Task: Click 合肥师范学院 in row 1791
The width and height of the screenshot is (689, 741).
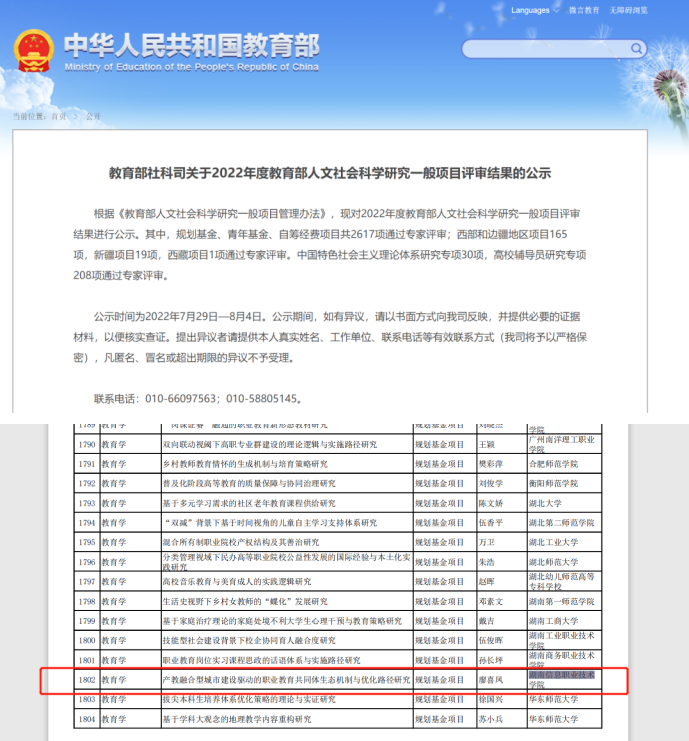Action: 554,464
